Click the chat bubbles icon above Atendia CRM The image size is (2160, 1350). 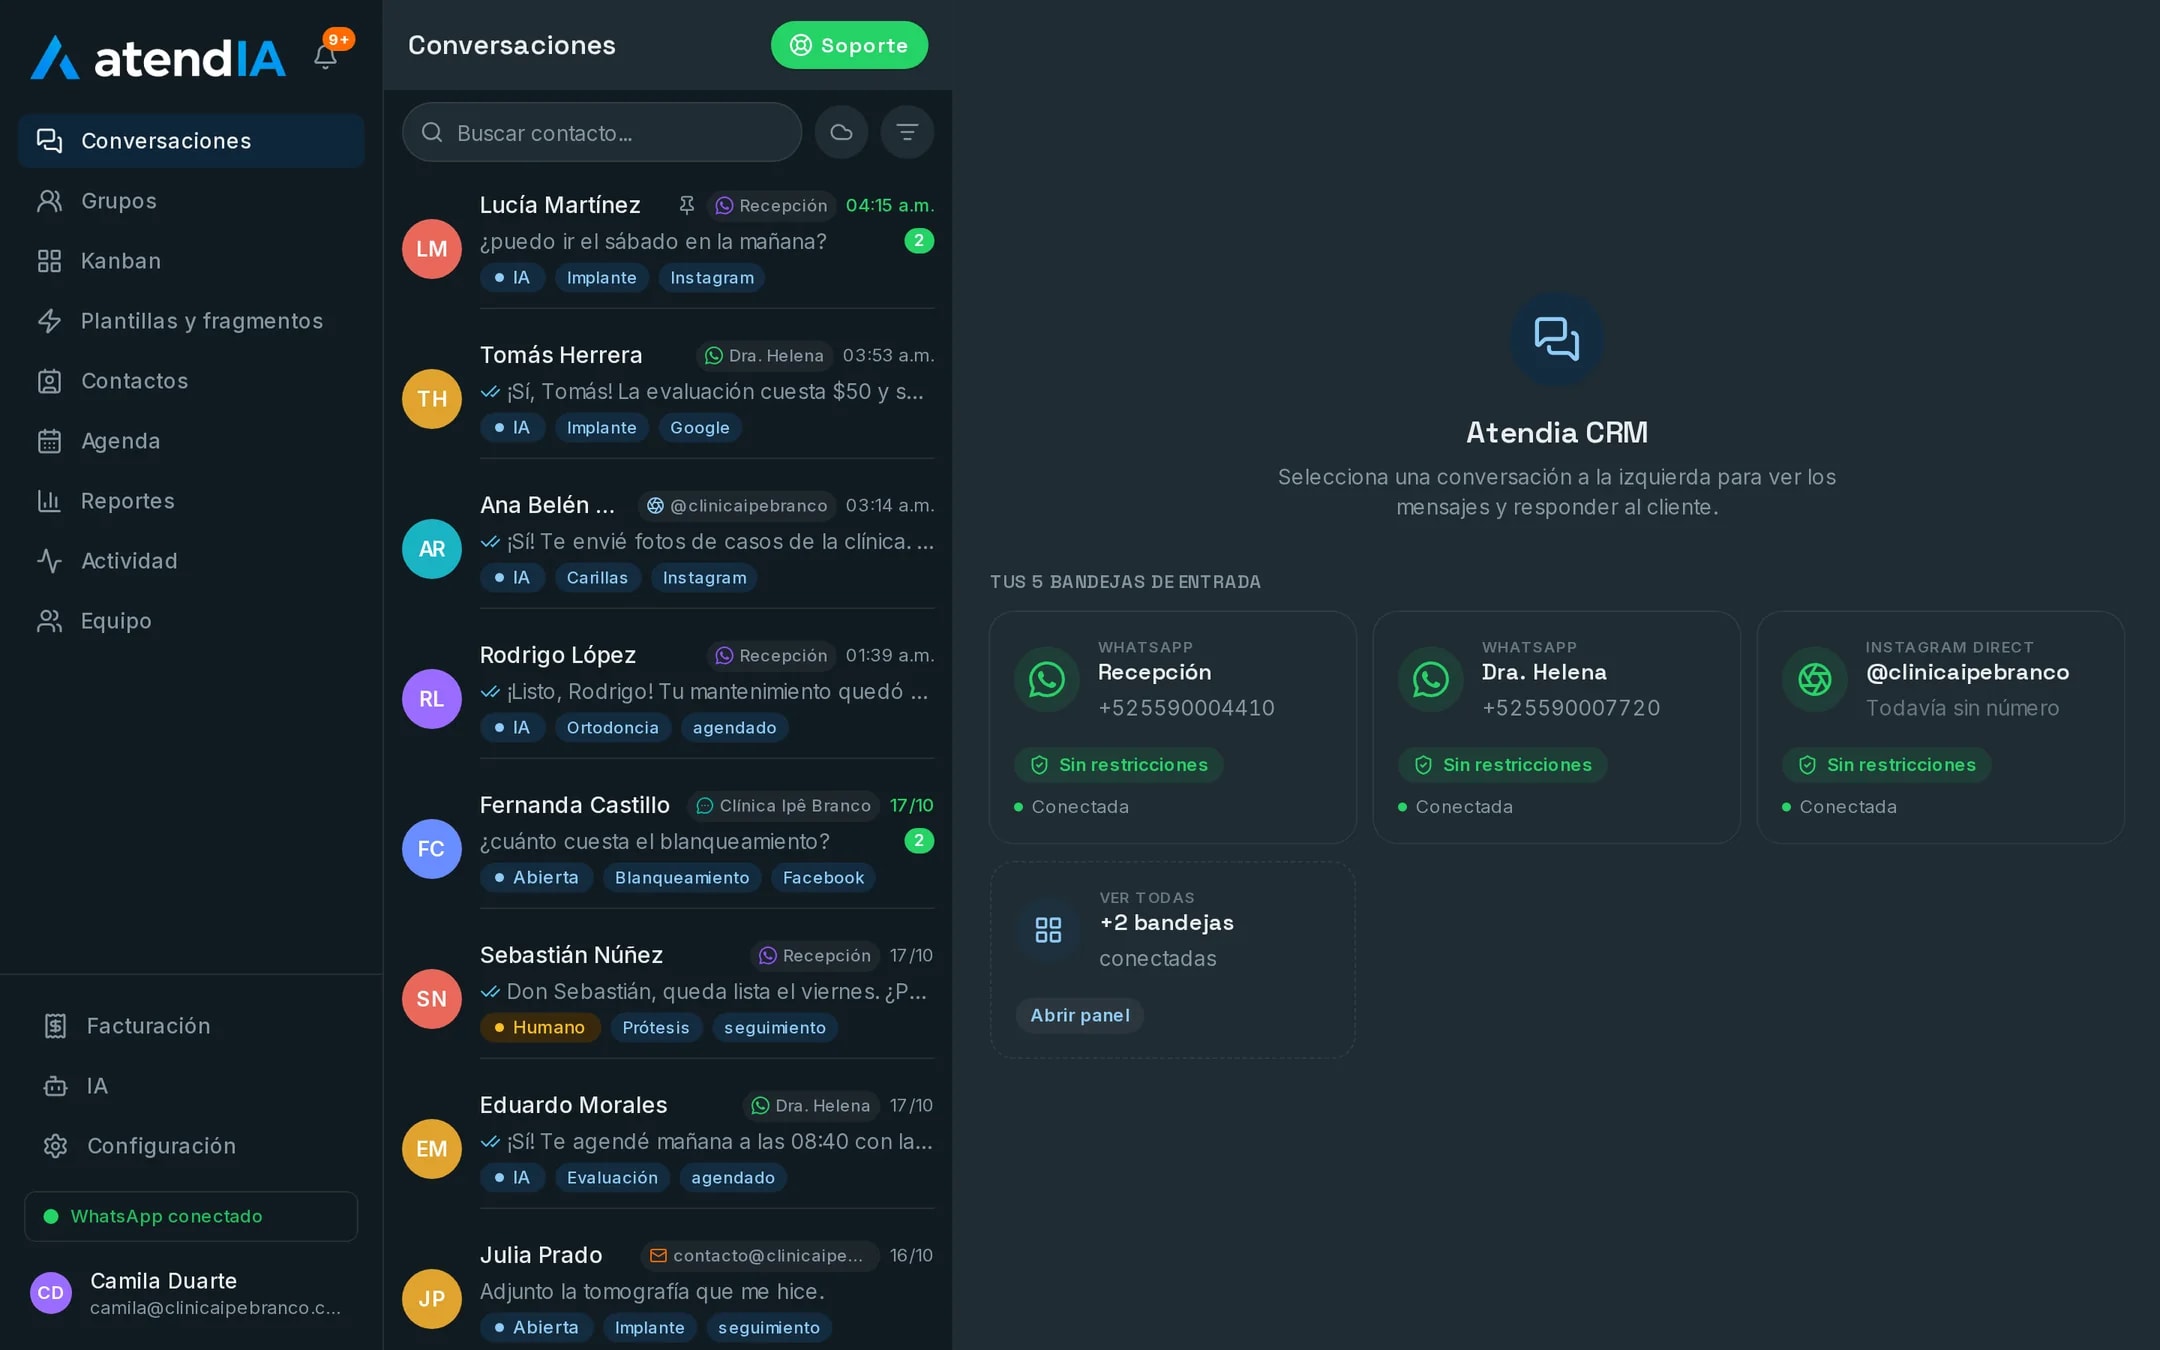point(1557,339)
